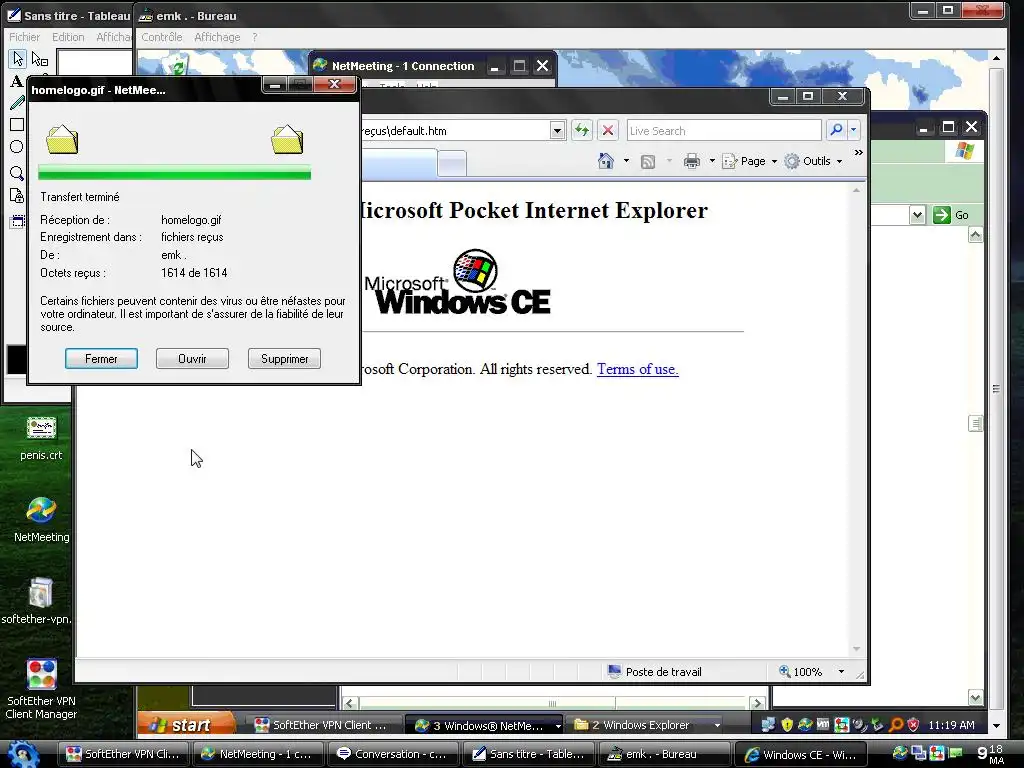Click the black color swatch in Tableau
This screenshot has width=1024, height=768.
click(16, 360)
